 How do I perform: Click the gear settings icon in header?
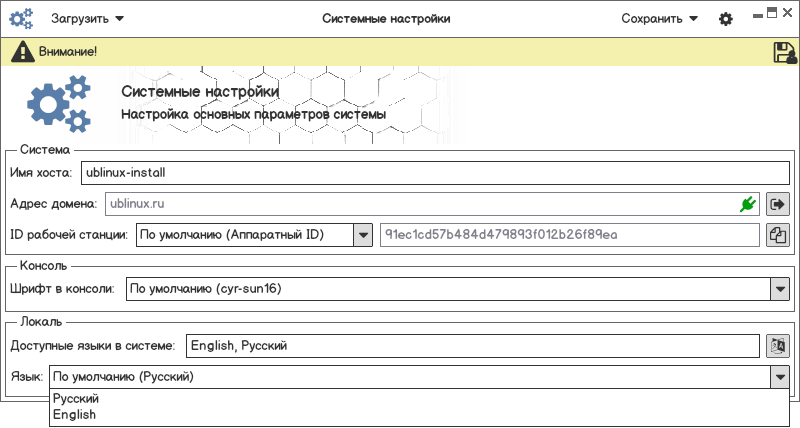click(x=726, y=19)
